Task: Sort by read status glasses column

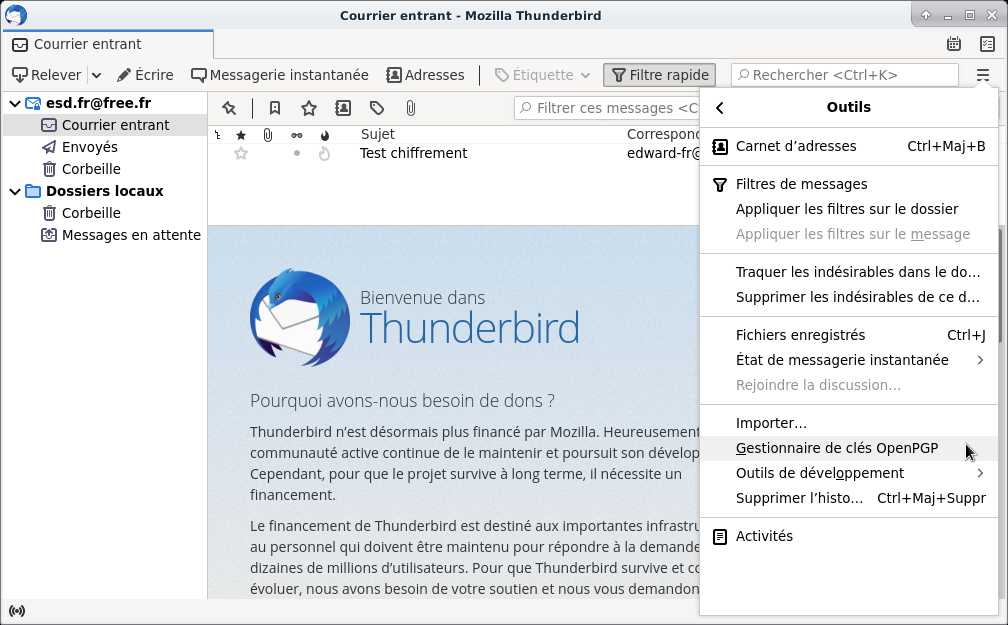Action: (x=296, y=134)
